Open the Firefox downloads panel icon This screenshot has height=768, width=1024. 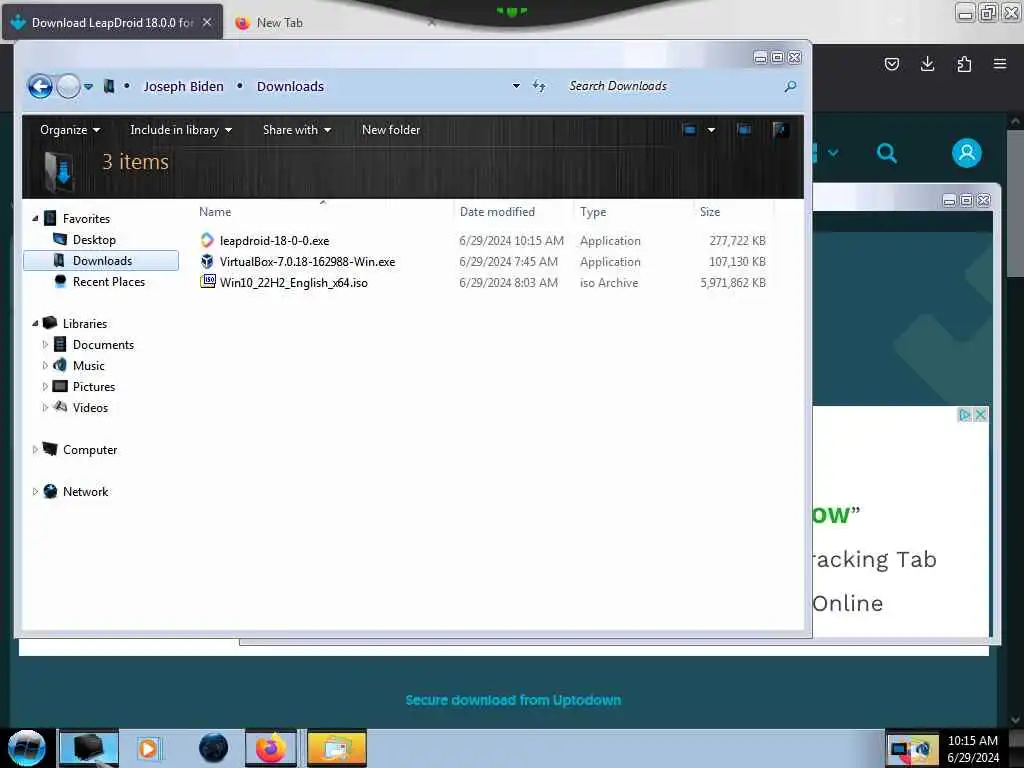927,64
